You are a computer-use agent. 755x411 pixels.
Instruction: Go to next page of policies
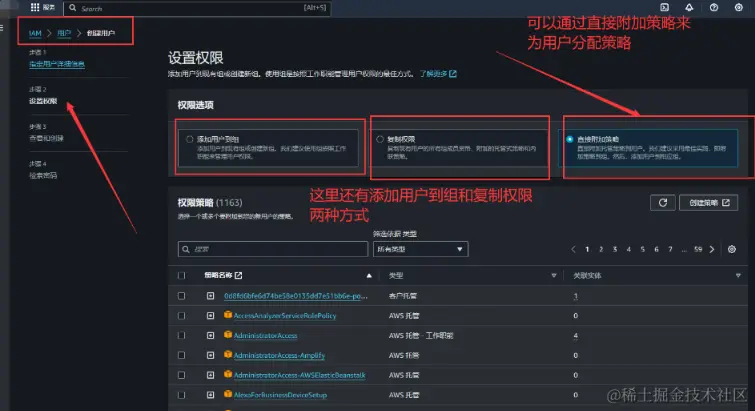(712, 249)
